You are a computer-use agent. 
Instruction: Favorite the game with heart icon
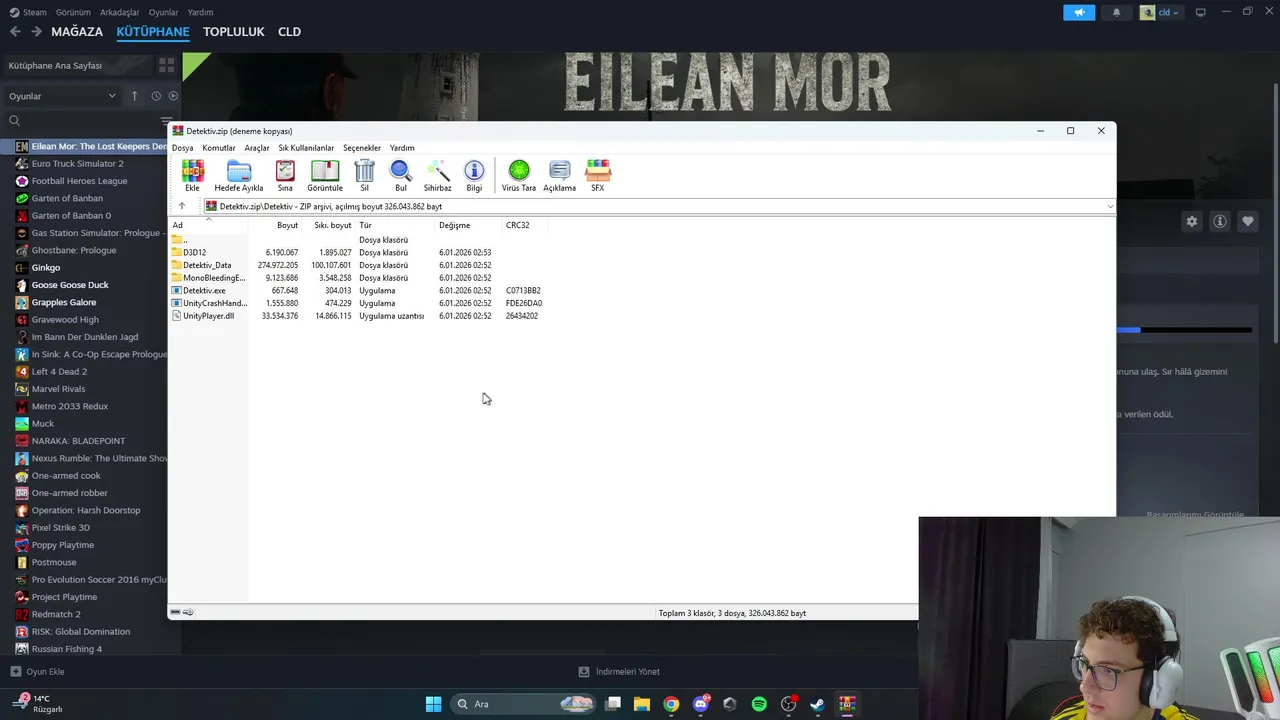(1248, 221)
